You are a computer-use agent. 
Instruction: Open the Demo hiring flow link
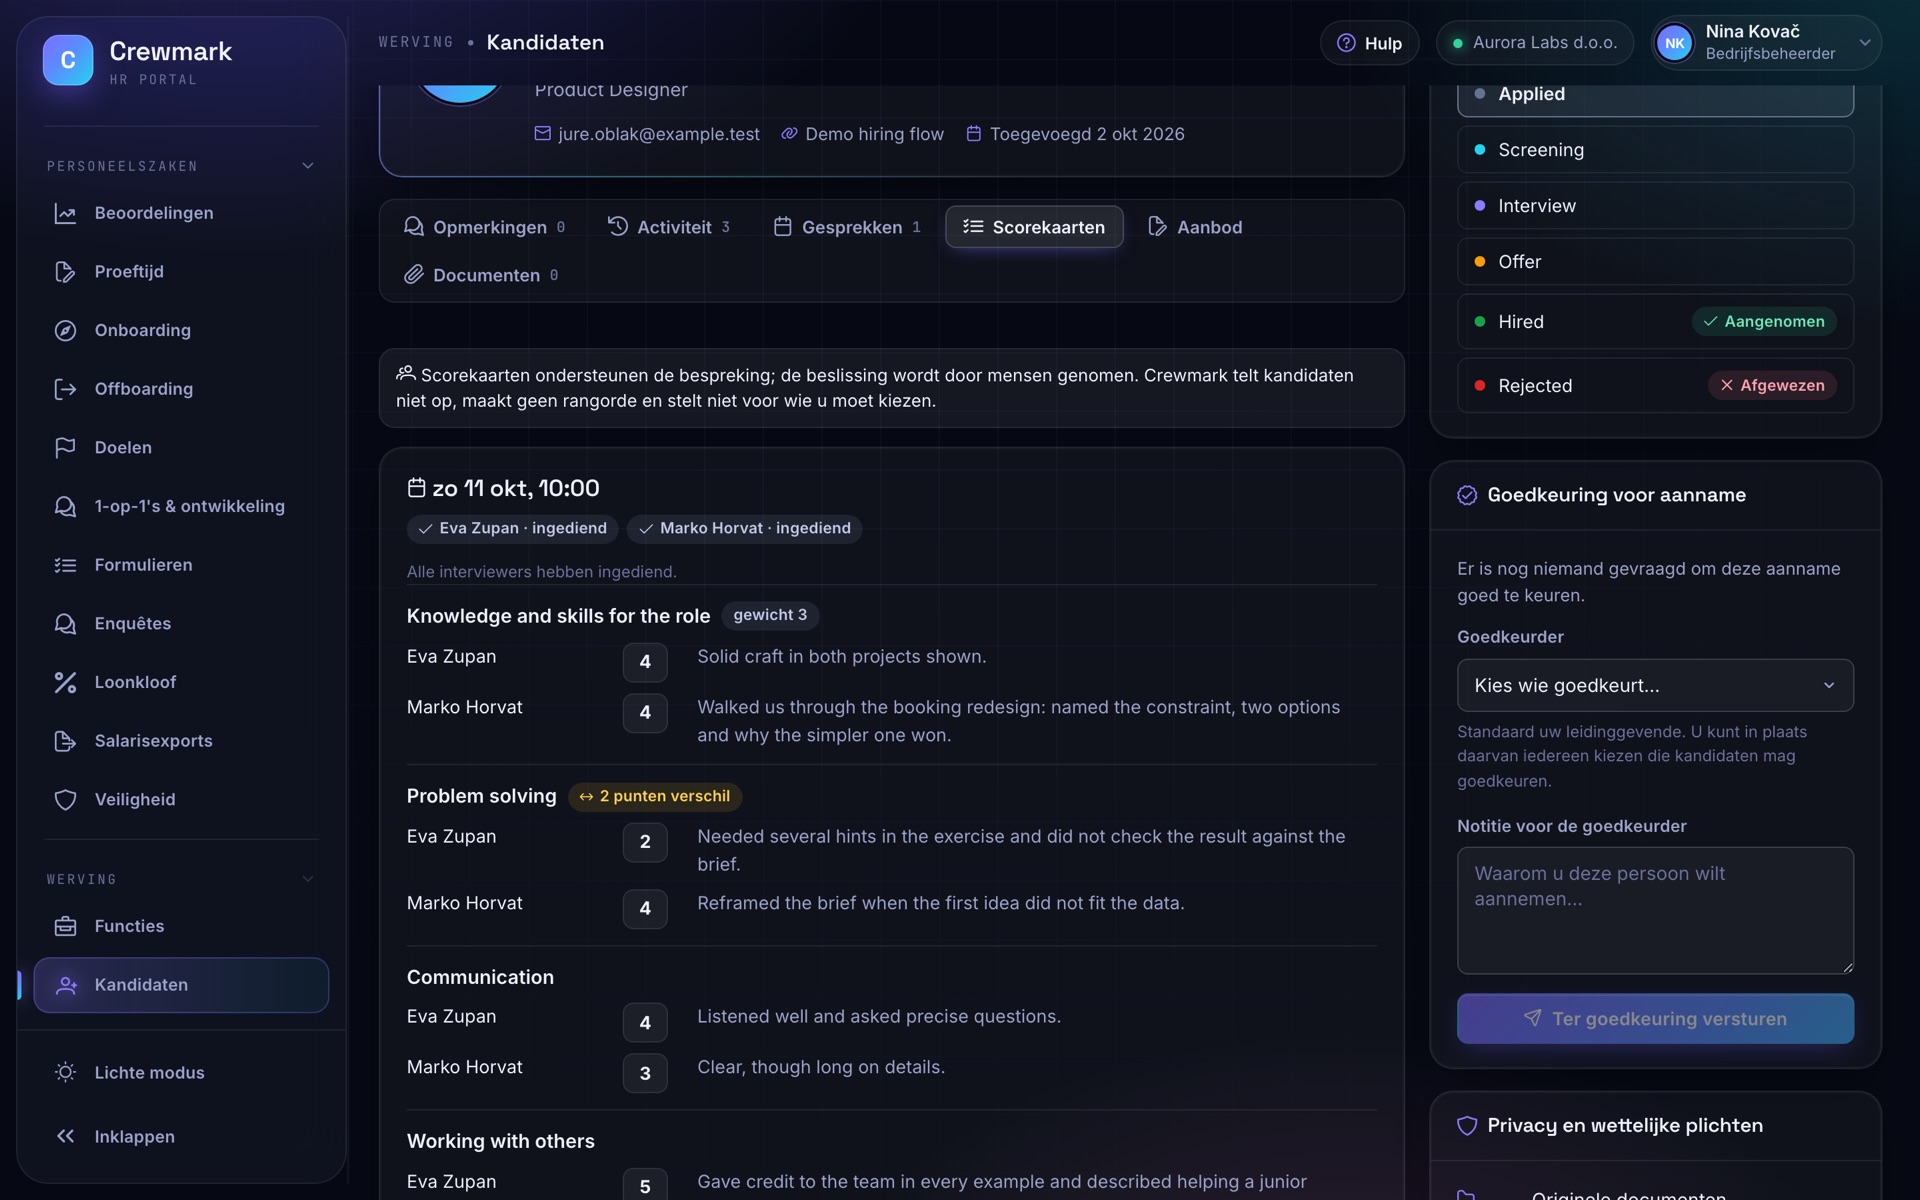(862, 134)
